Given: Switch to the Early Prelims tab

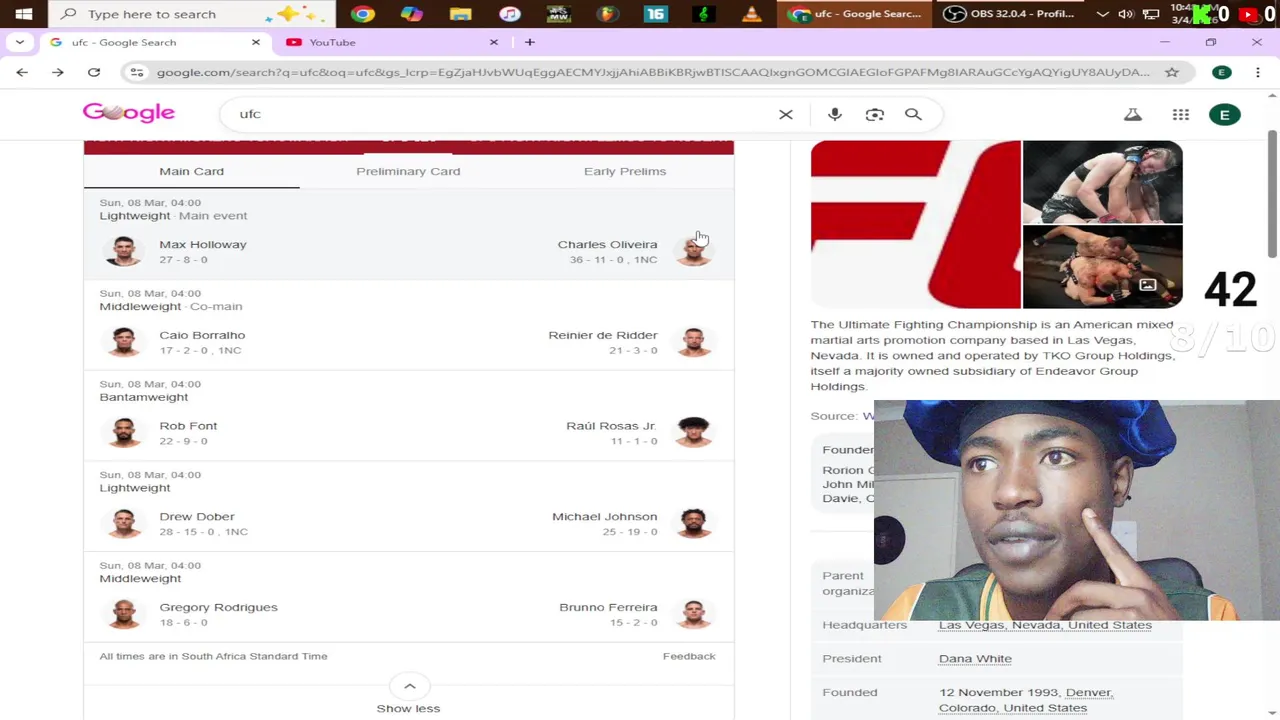Looking at the screenshot, I should (x=625, y=171).
